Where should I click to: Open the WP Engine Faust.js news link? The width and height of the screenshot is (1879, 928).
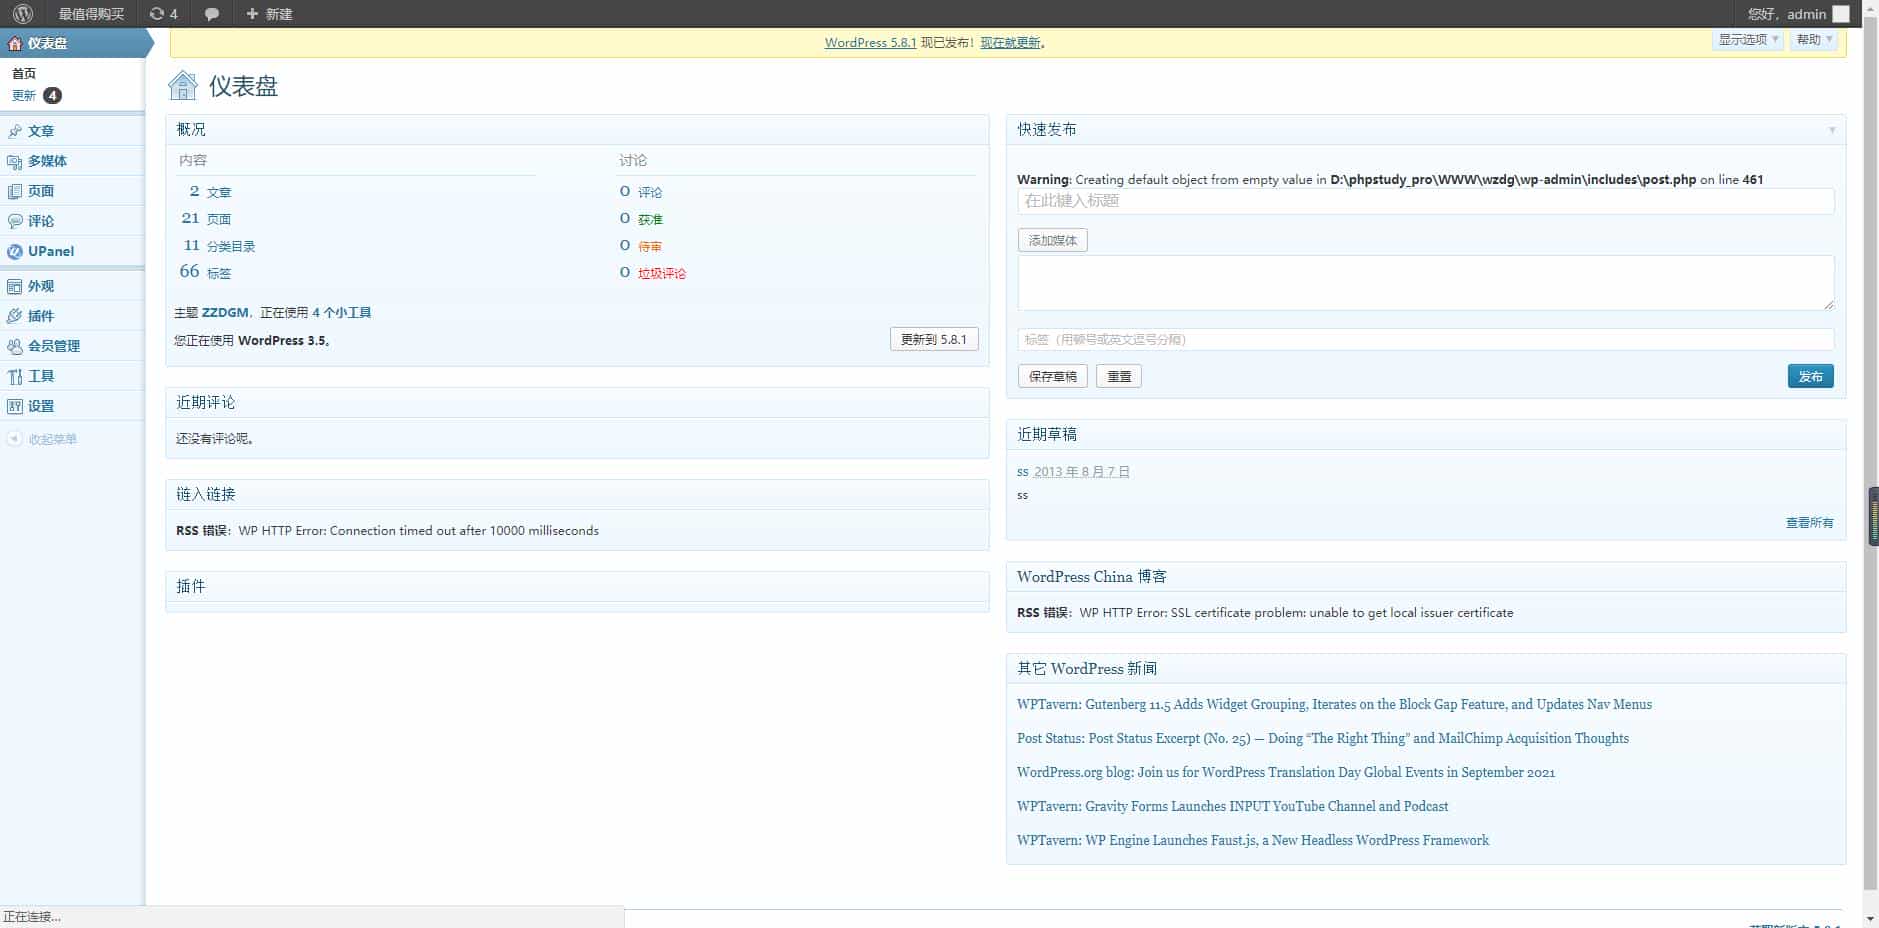click(1253, 840)
